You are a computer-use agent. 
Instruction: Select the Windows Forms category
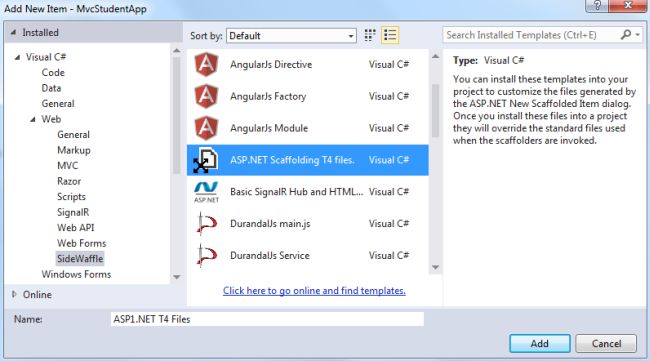(76, 274)
